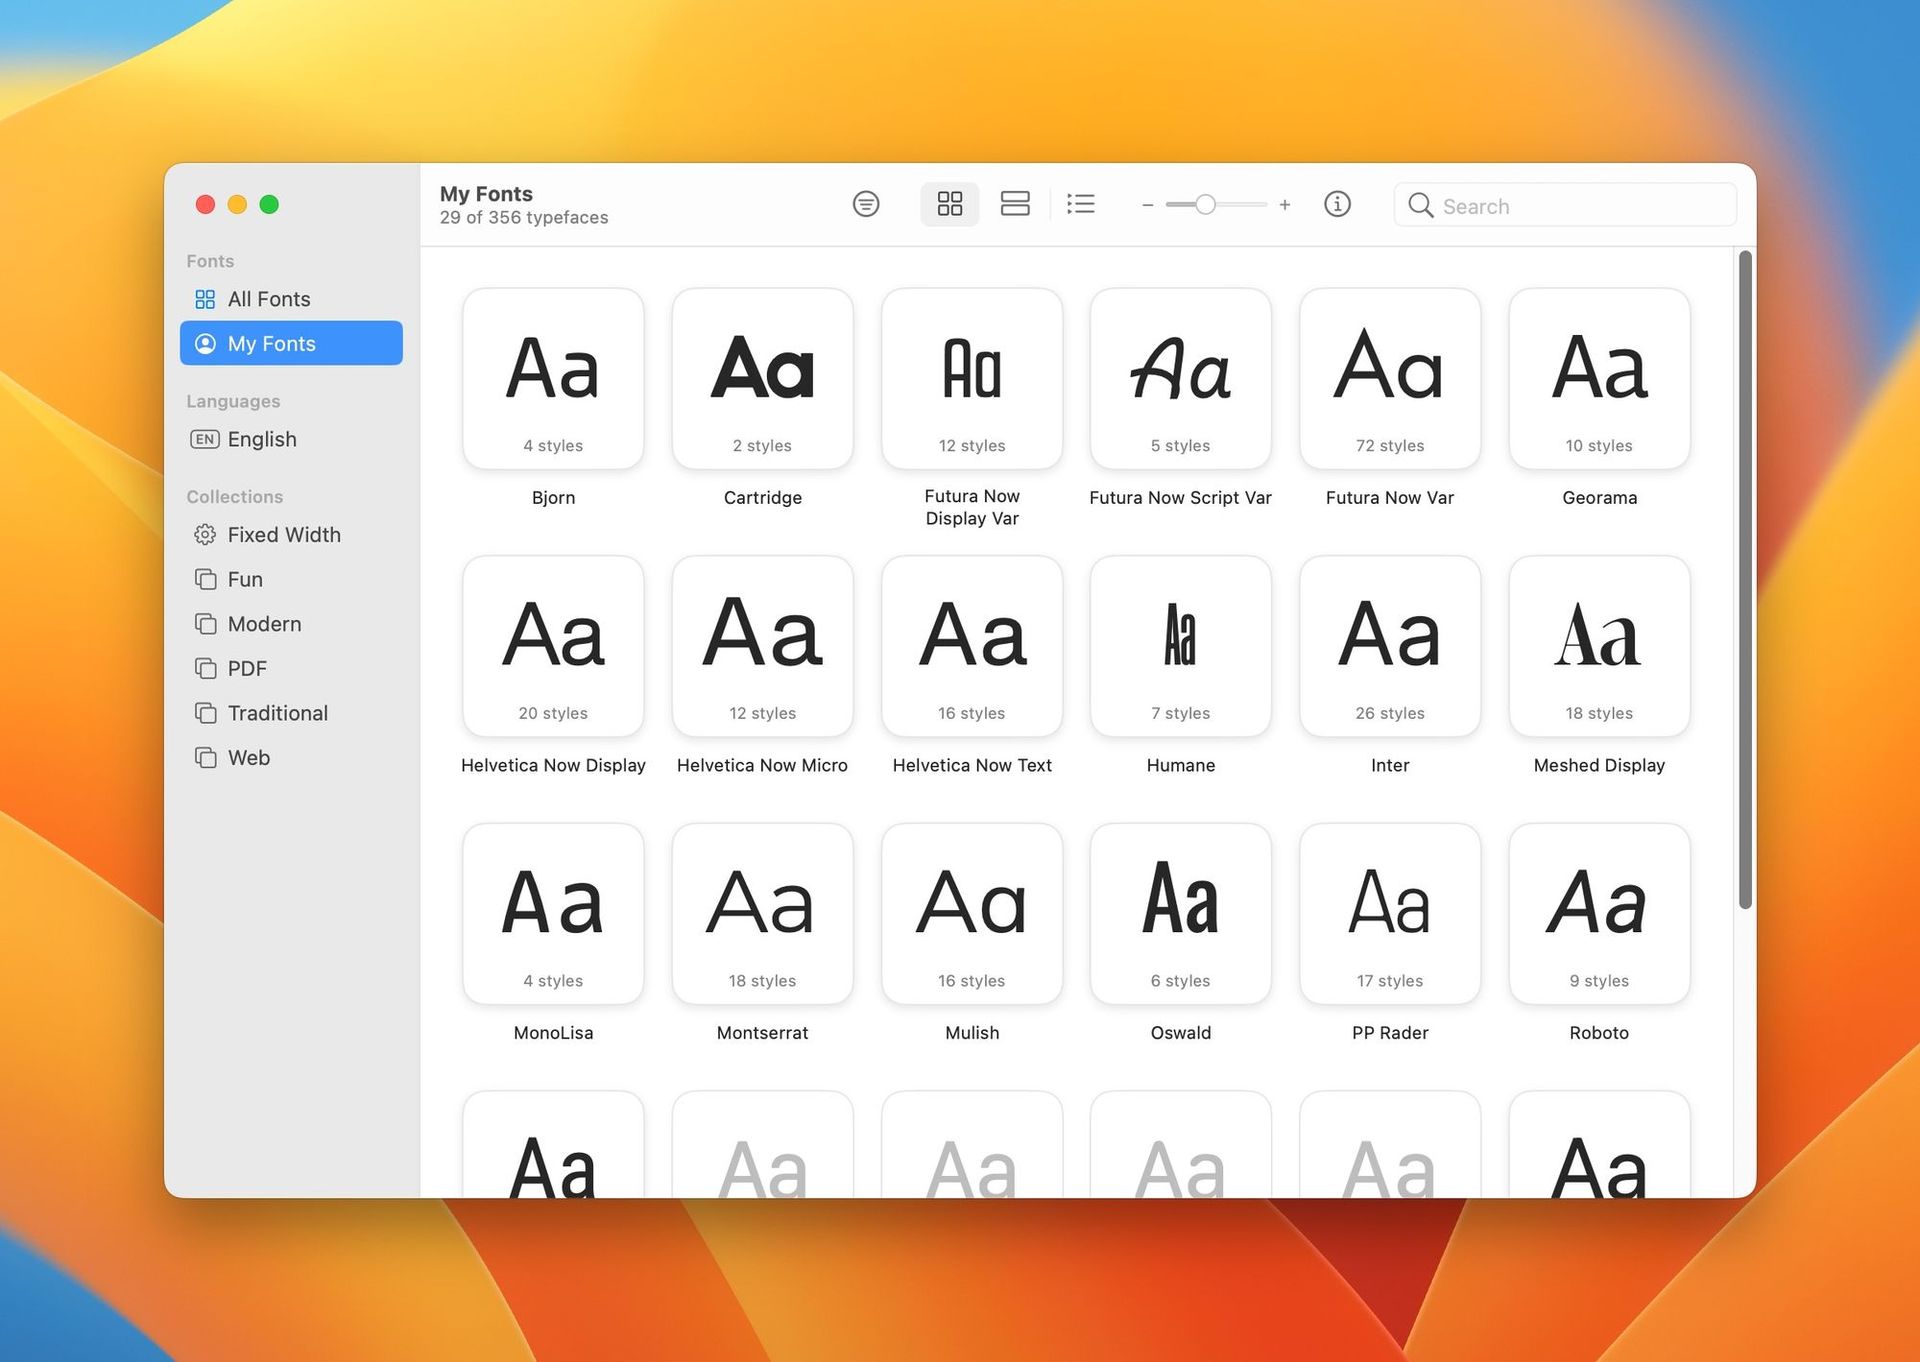Click the My Fonts person icon
This screenshot has height=1362, width=1920.
click(205, 343)
